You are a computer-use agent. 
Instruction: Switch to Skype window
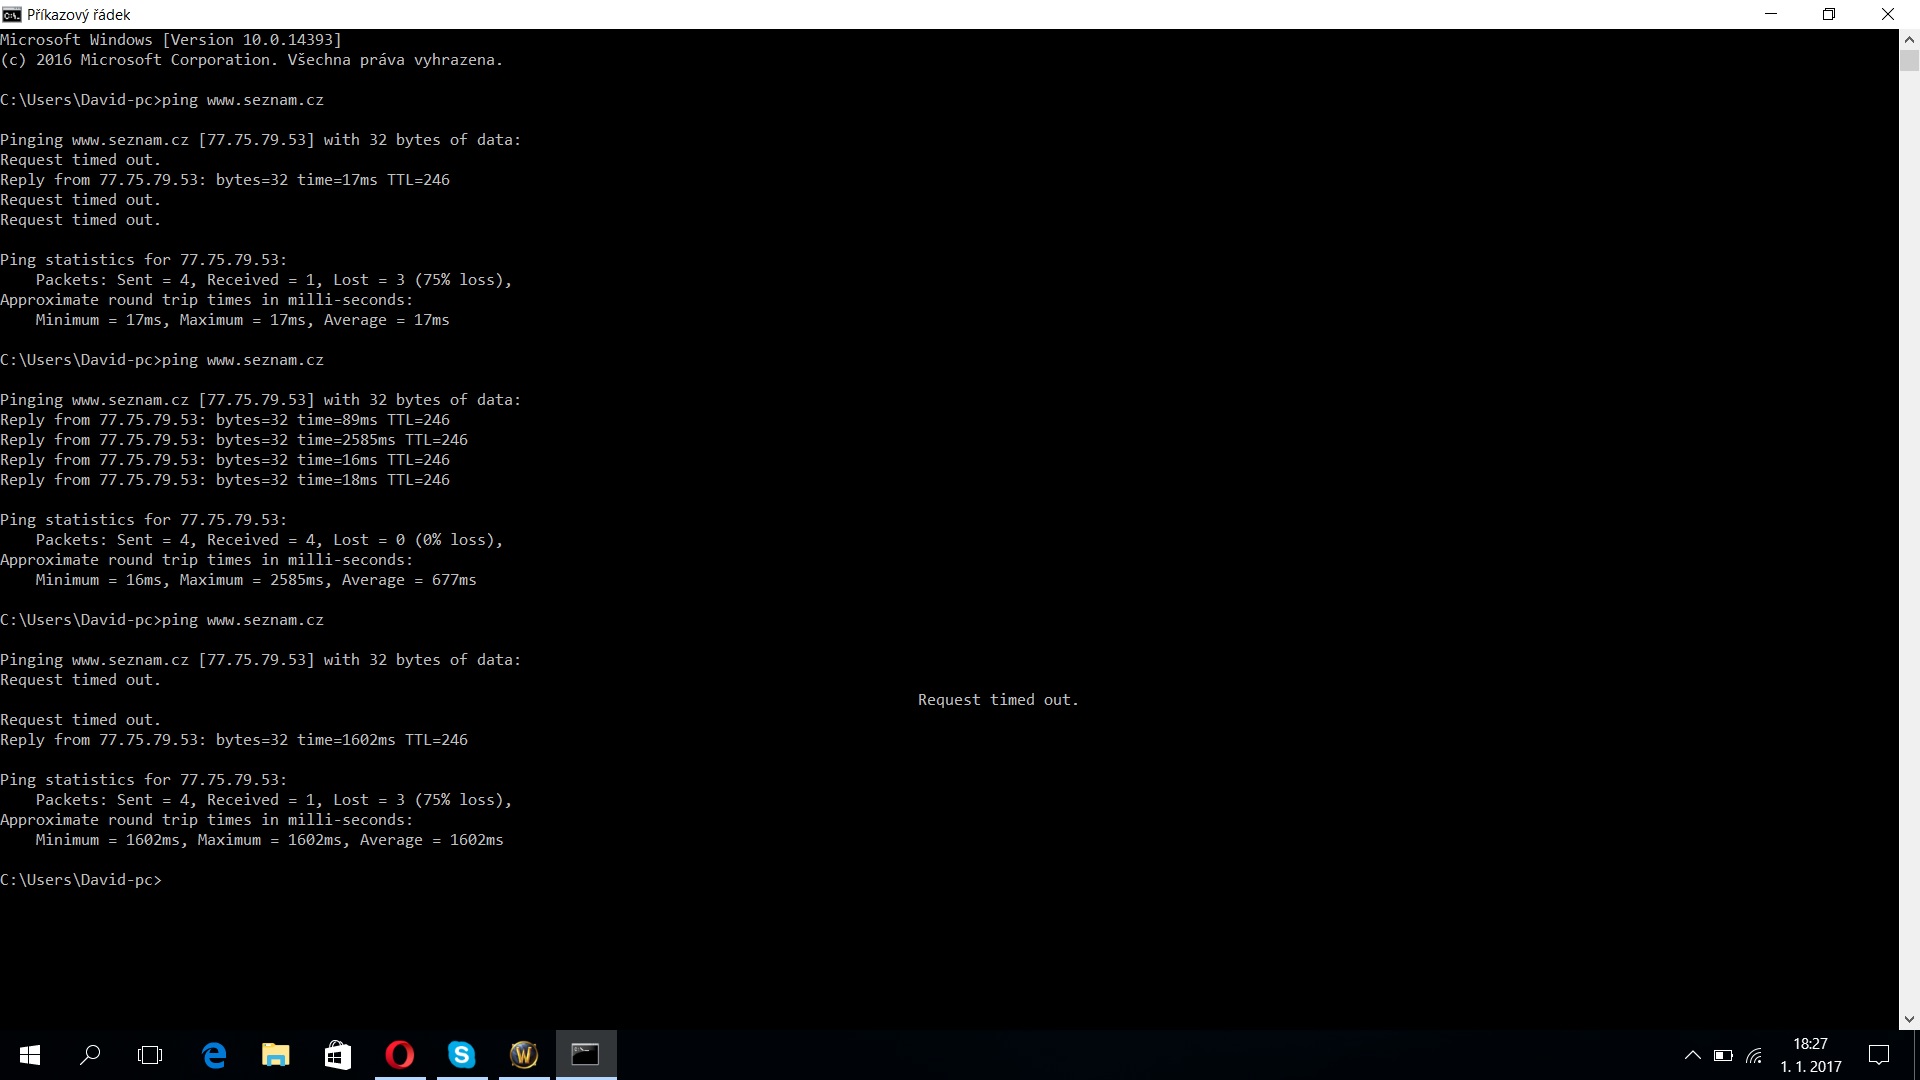(461, 1055)
